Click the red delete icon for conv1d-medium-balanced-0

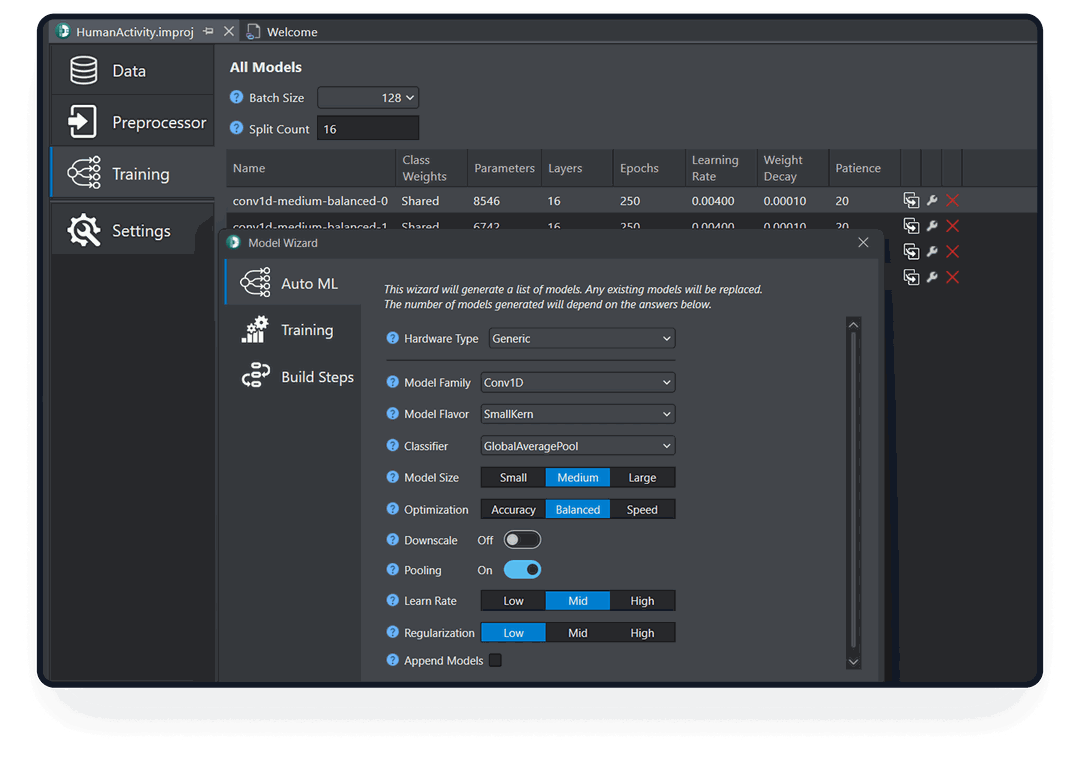tap(952, 201)
